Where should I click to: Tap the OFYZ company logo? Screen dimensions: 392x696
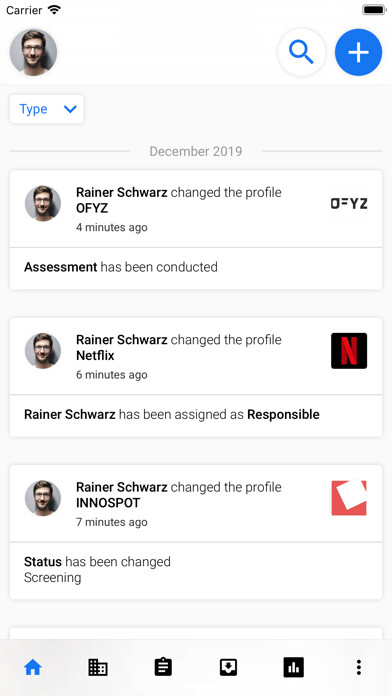pos(349,204)
